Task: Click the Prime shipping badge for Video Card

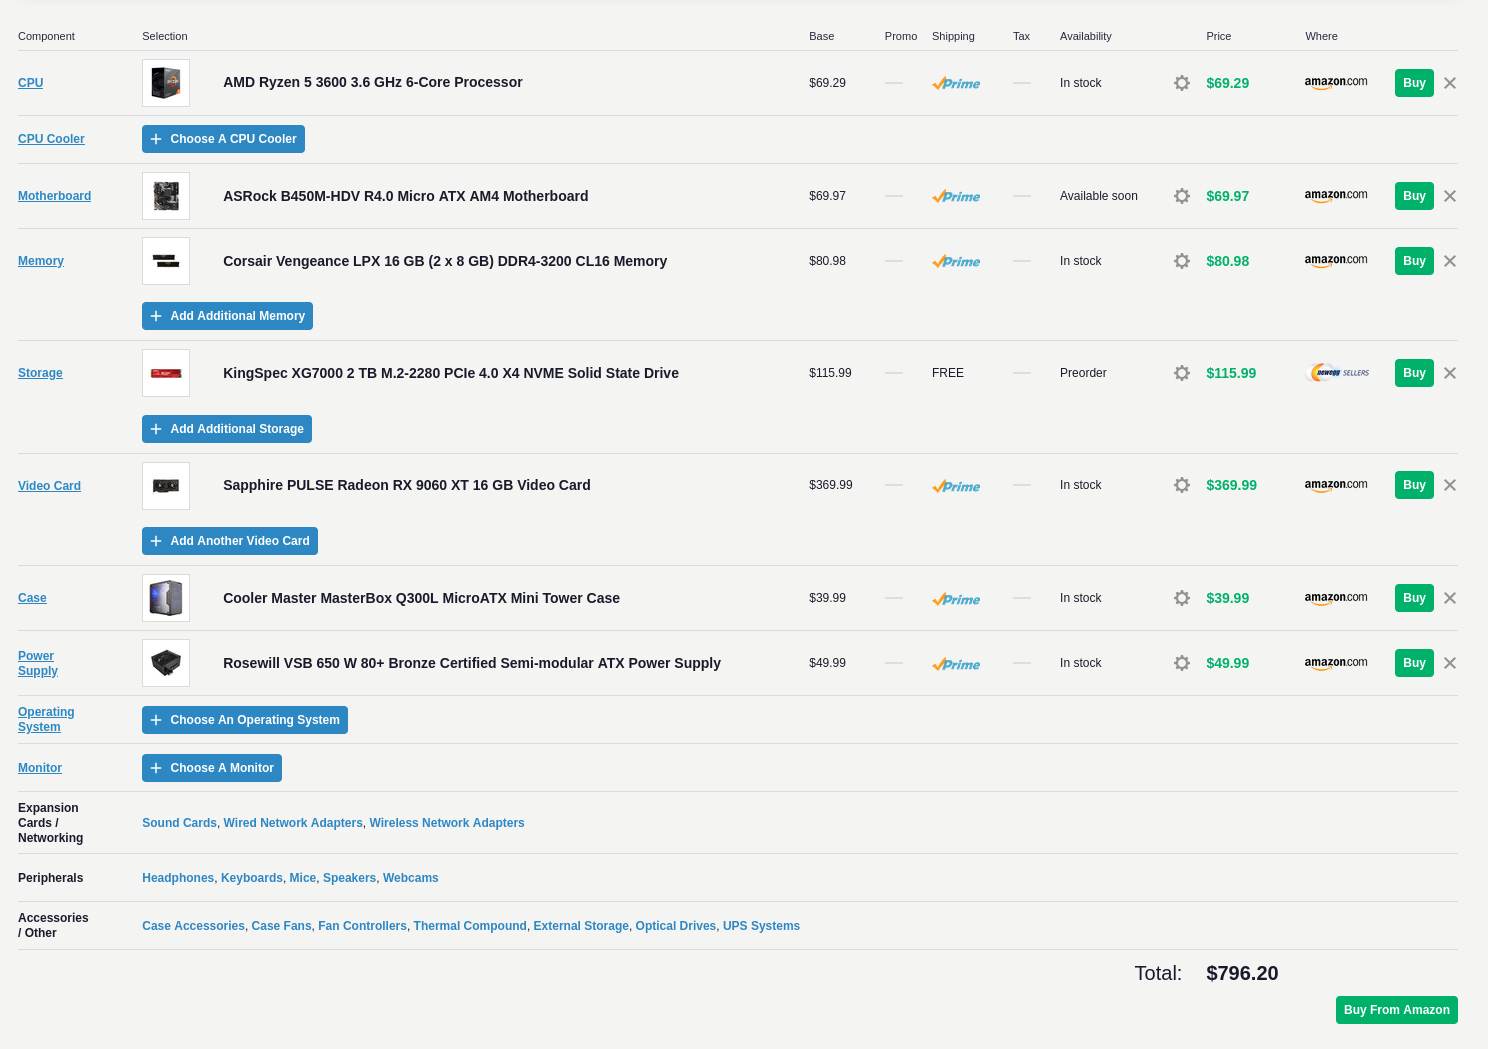Action: [956, 486]
